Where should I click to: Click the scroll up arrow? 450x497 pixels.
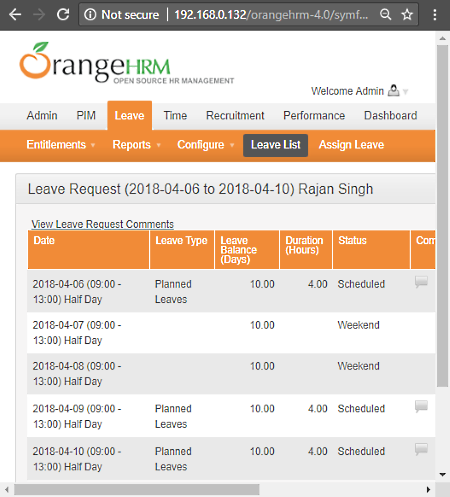tap(443, 39)
